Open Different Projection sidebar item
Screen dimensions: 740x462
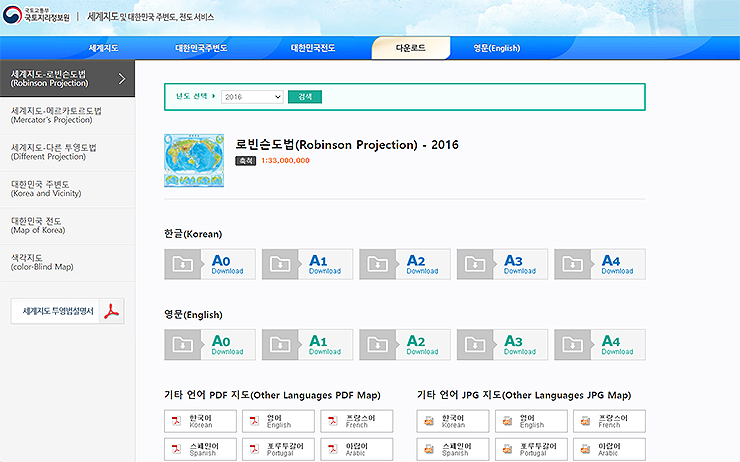coord(67,152)
